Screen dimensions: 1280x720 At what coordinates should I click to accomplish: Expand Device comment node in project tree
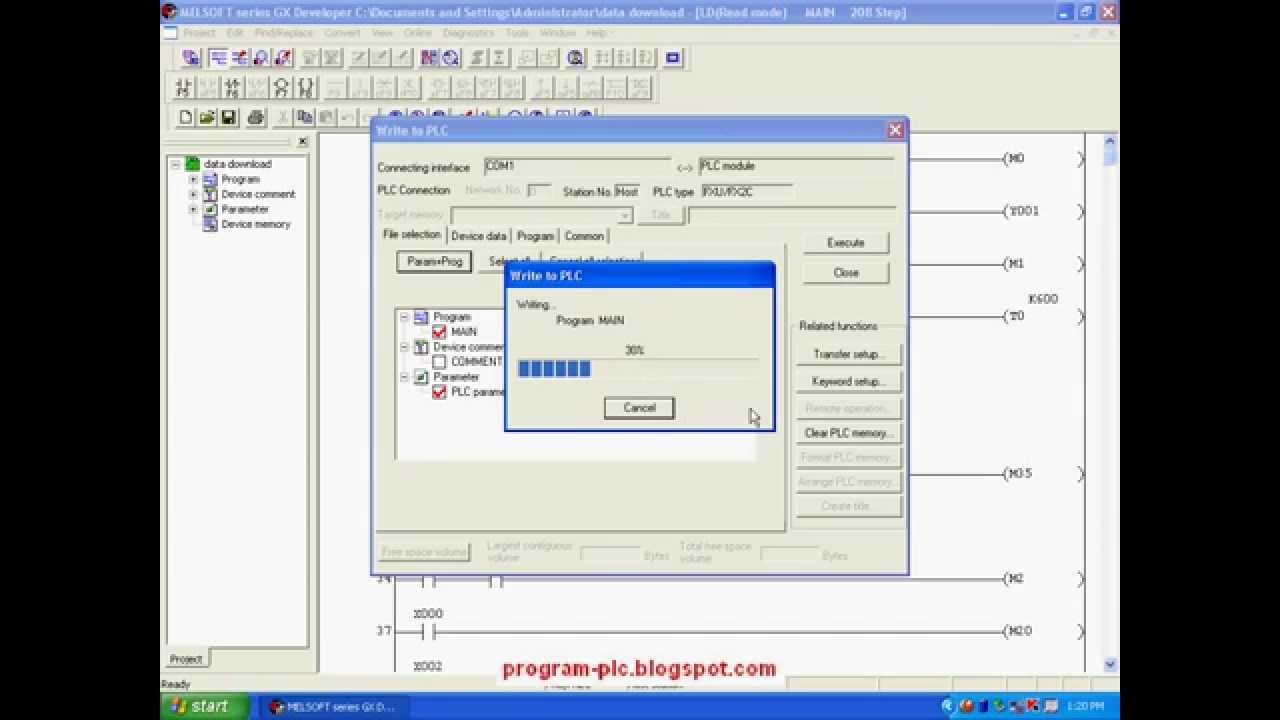click(x=193, y=194)
